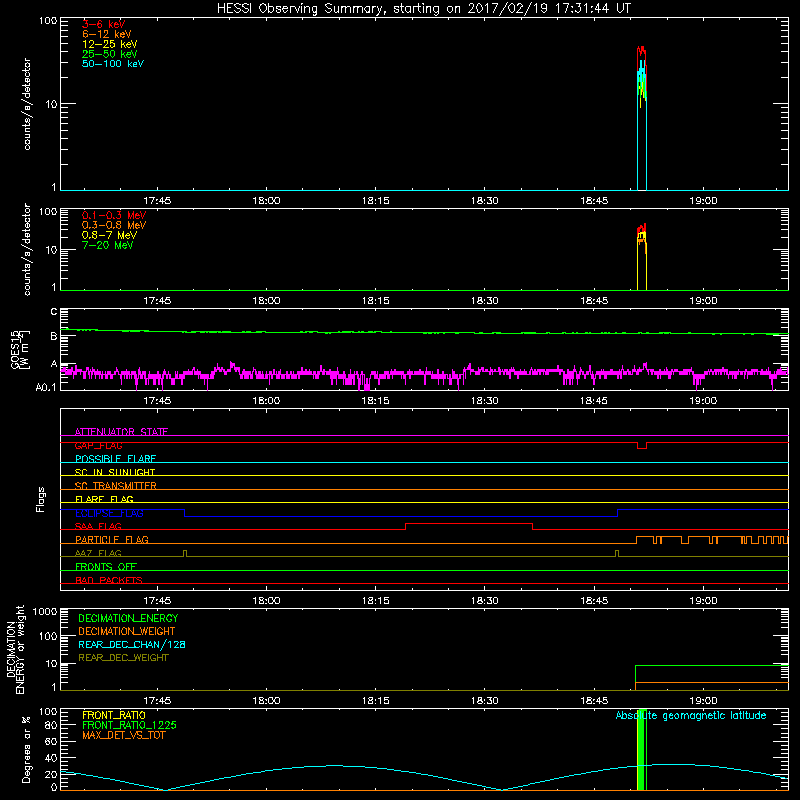This screenshot has height=800, width=800.
Task: Click the HESSI Observing Summary title
Action: pyautogui.click(x=423, y=8)
